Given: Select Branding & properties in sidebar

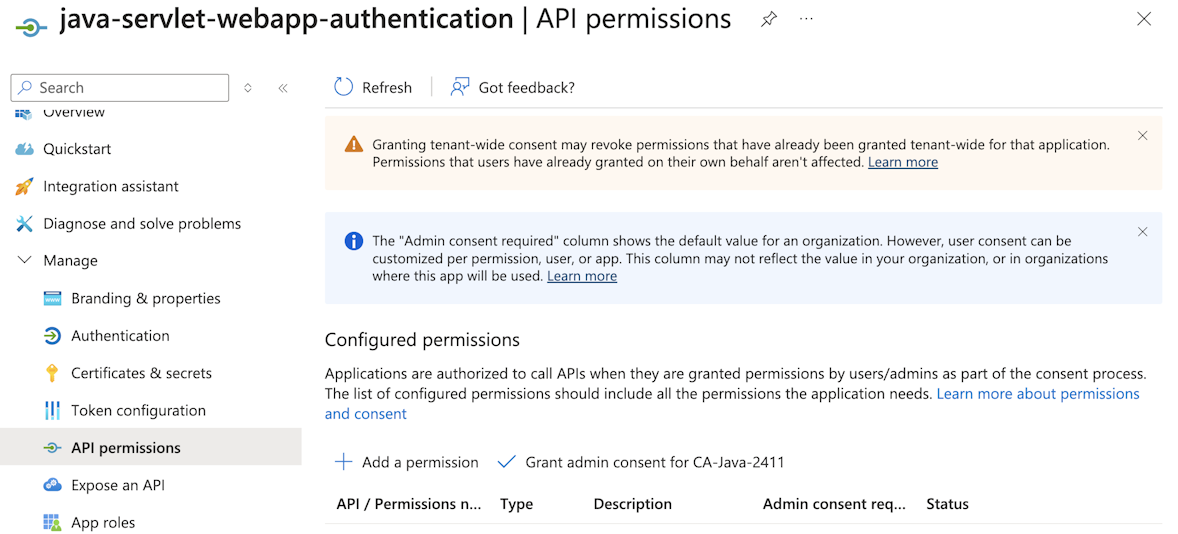Looking at the screenshot, I should 145,298.
